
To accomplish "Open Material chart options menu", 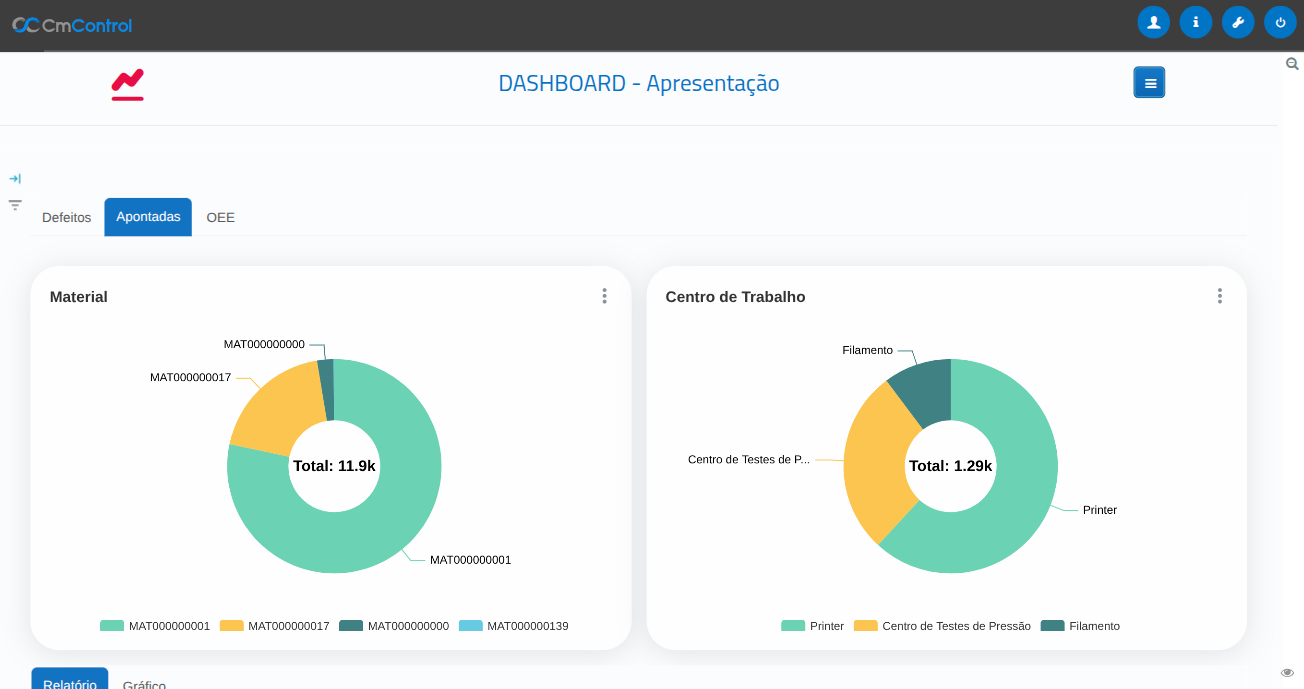I will point(604,296).
